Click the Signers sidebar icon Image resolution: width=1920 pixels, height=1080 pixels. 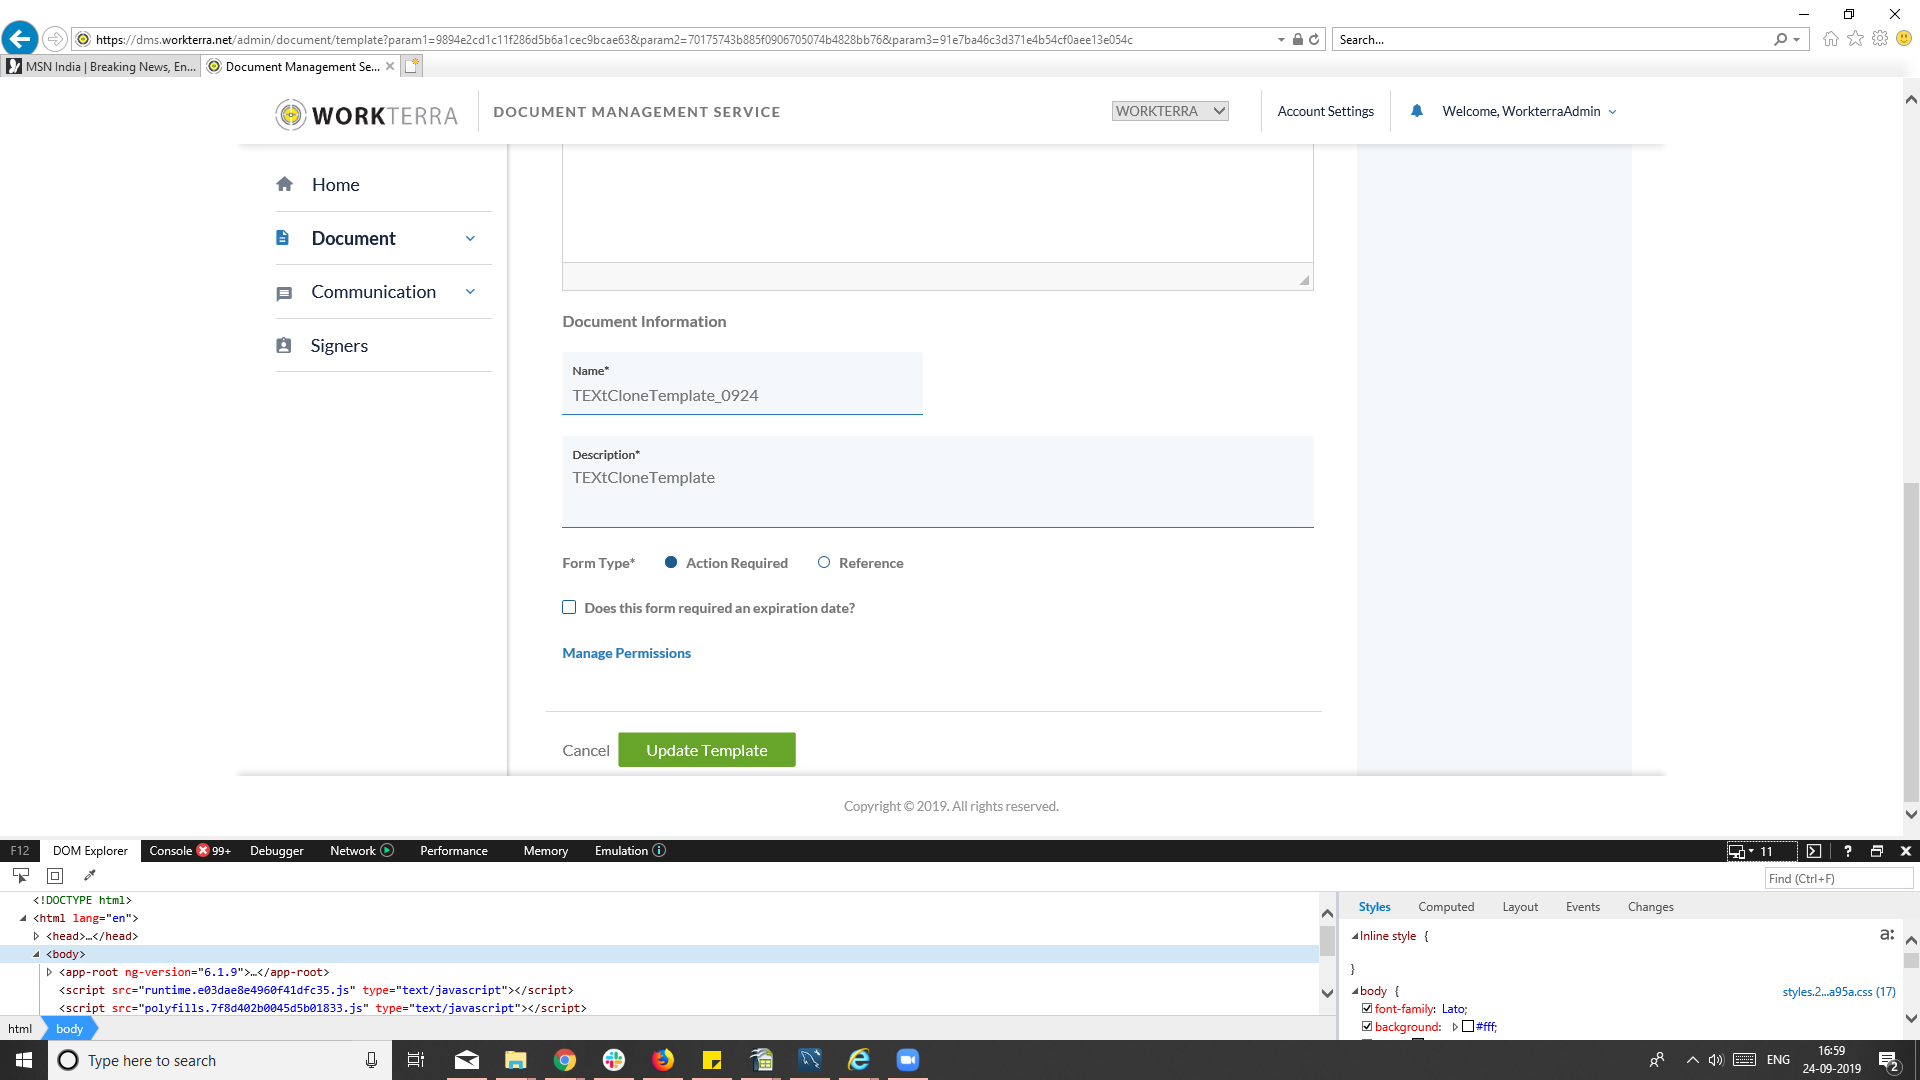[284, 345]
